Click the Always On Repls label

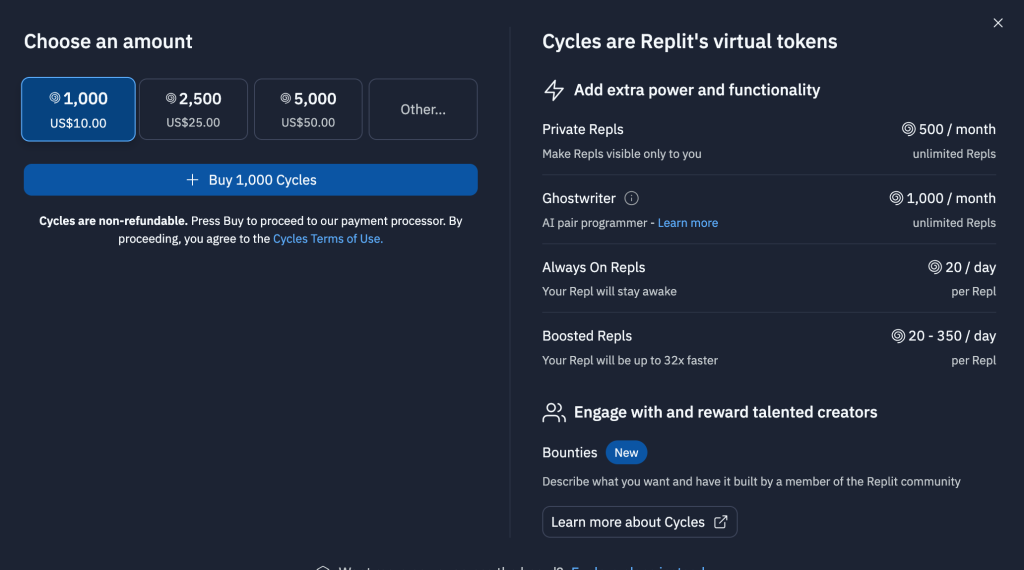(594, 267)
